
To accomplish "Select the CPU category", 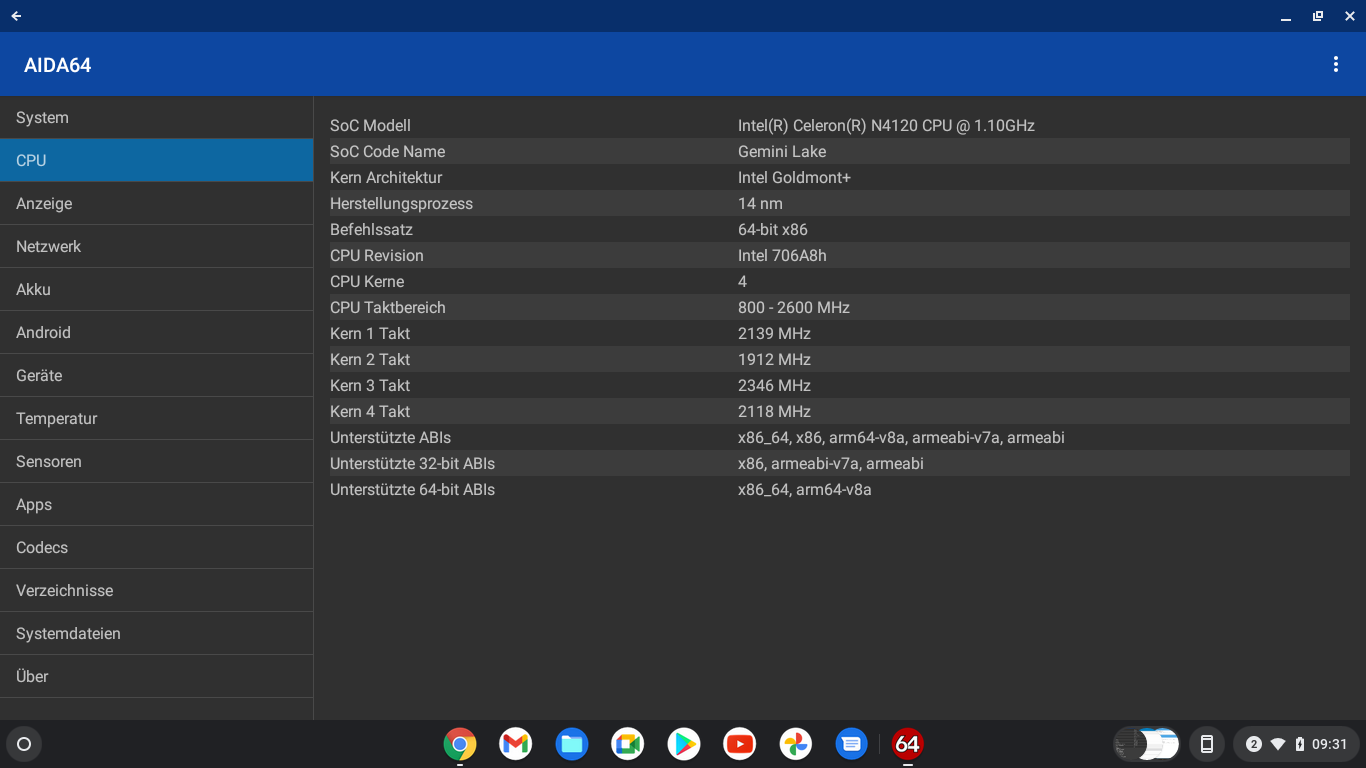I will pyautogui.click(x=157, y=160).
